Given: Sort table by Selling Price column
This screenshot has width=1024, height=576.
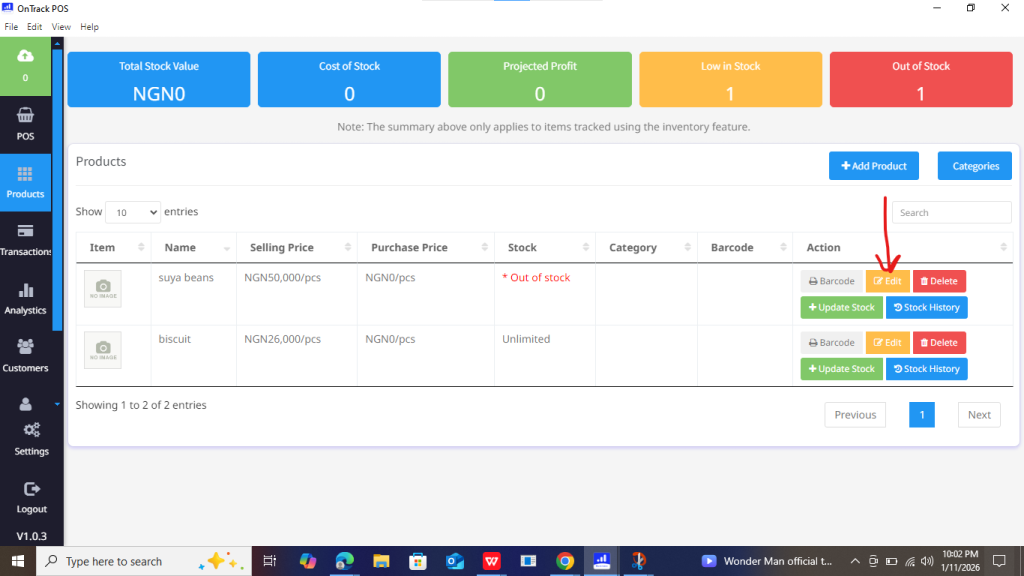Looking at the screenshot, I should [x=296, y=248].
